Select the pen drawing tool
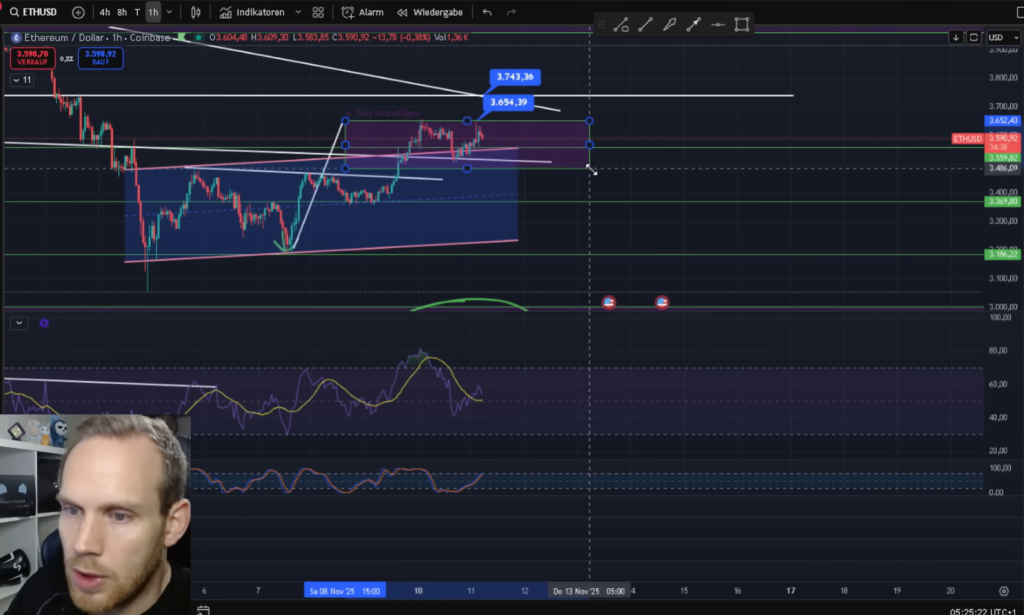The image size is (1024, 615). tap(669, 24)
